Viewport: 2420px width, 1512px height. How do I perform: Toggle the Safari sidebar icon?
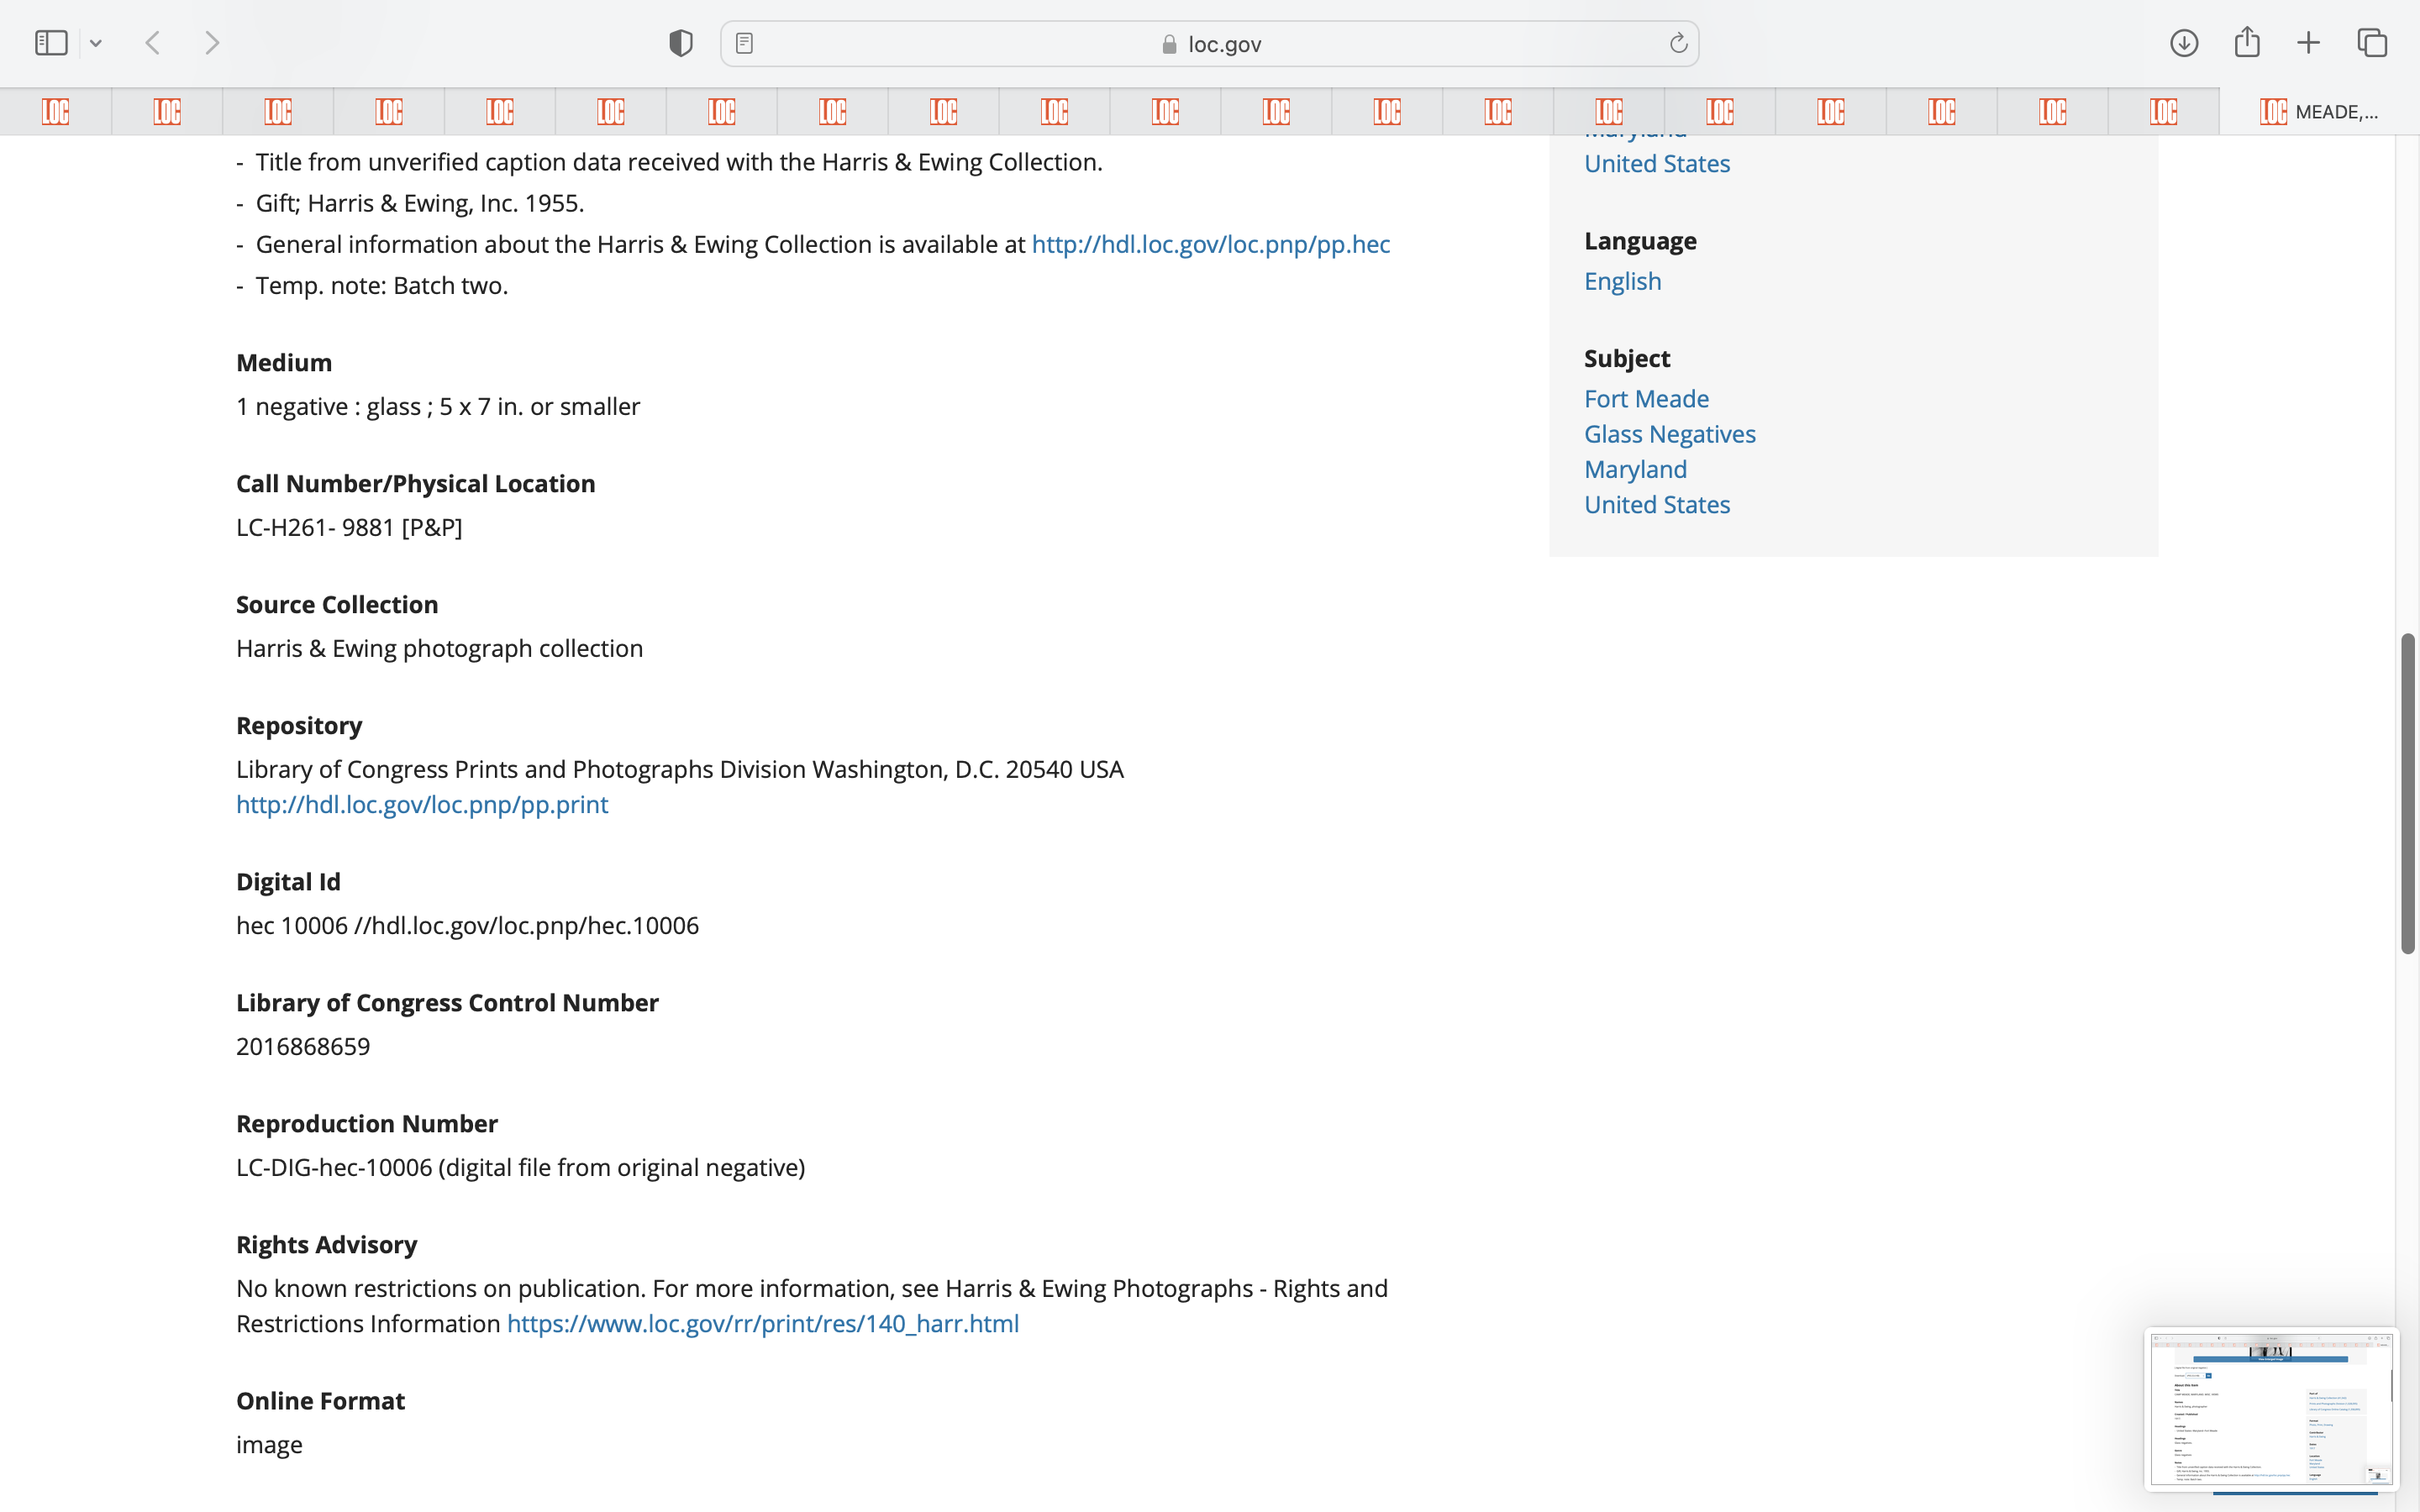click(x=51, y=43)
